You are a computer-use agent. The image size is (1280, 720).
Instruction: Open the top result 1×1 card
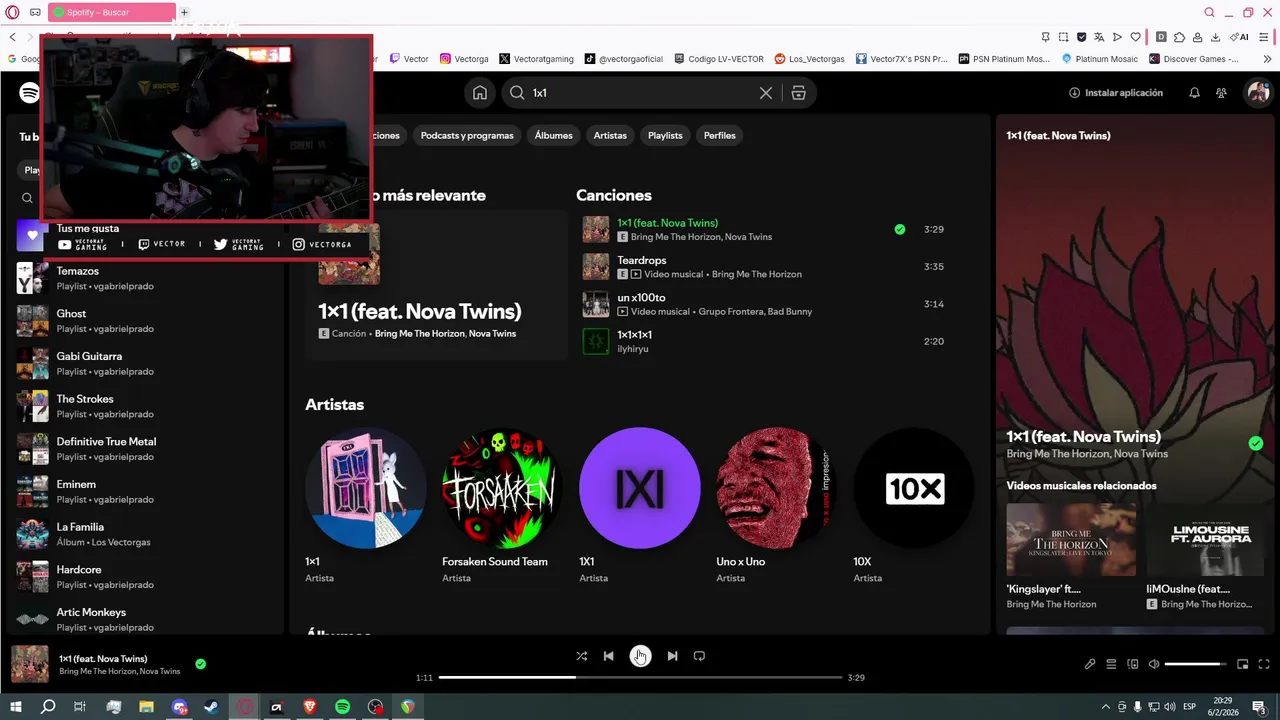pos(436,285)
